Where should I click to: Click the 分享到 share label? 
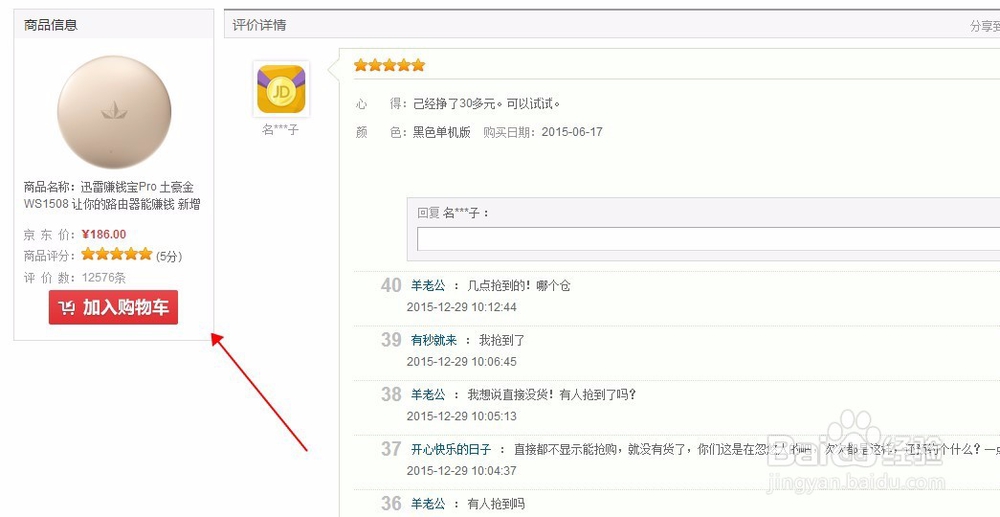pos(985,26)
